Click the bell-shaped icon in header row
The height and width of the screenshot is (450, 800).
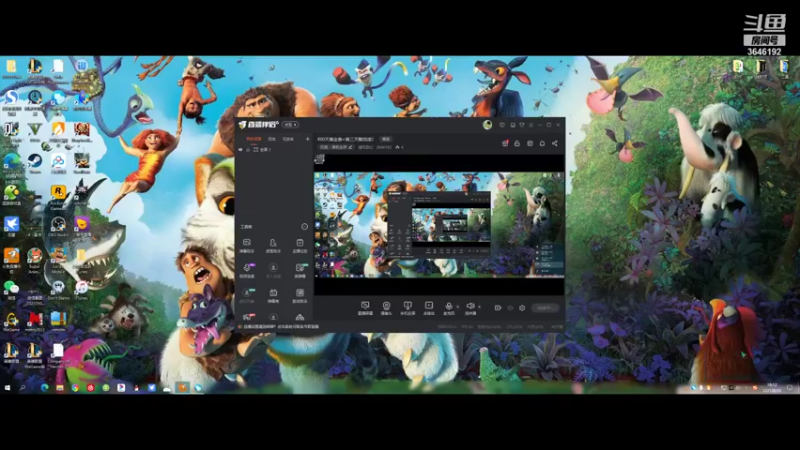542,143
